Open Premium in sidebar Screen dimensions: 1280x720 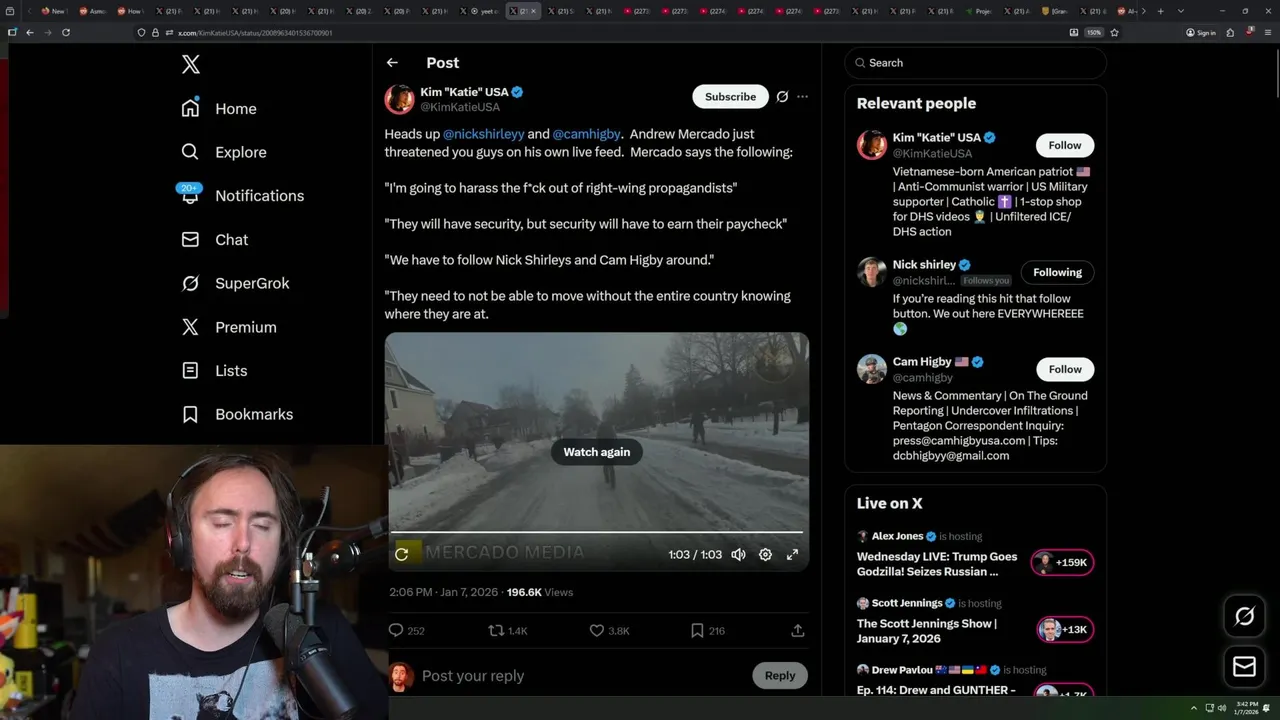228,327
